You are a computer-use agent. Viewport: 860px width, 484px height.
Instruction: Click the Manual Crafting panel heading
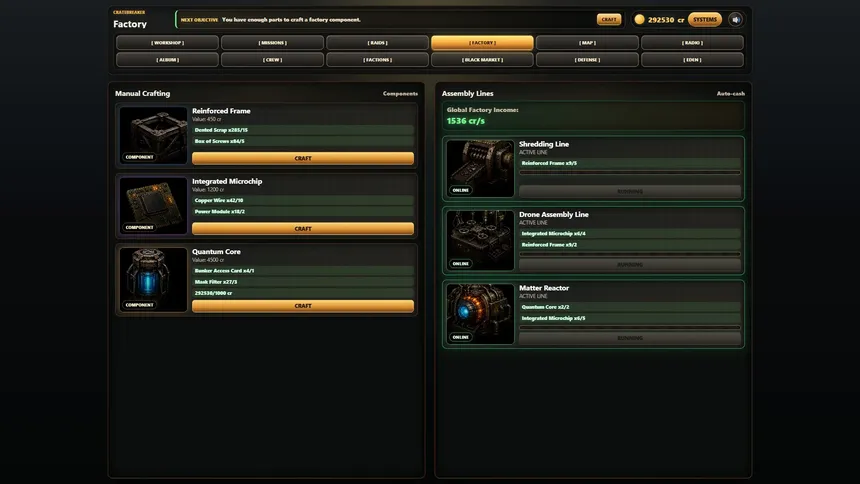(x=143, y=93)
